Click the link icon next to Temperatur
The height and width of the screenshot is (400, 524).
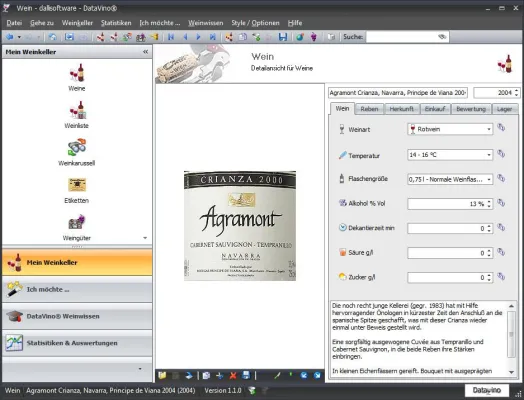(x=501, y=153)
